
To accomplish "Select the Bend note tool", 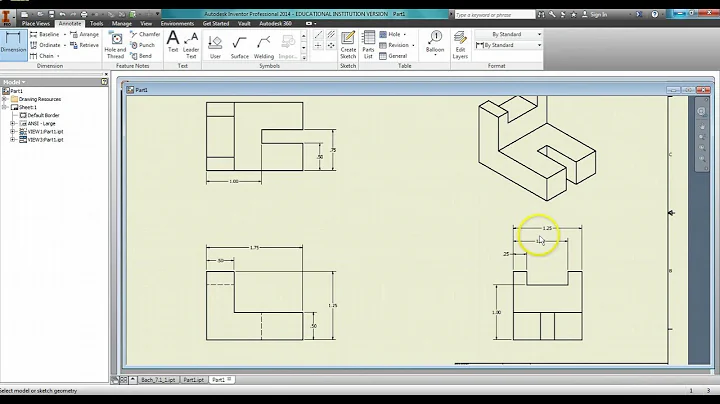I will point(141,56).
